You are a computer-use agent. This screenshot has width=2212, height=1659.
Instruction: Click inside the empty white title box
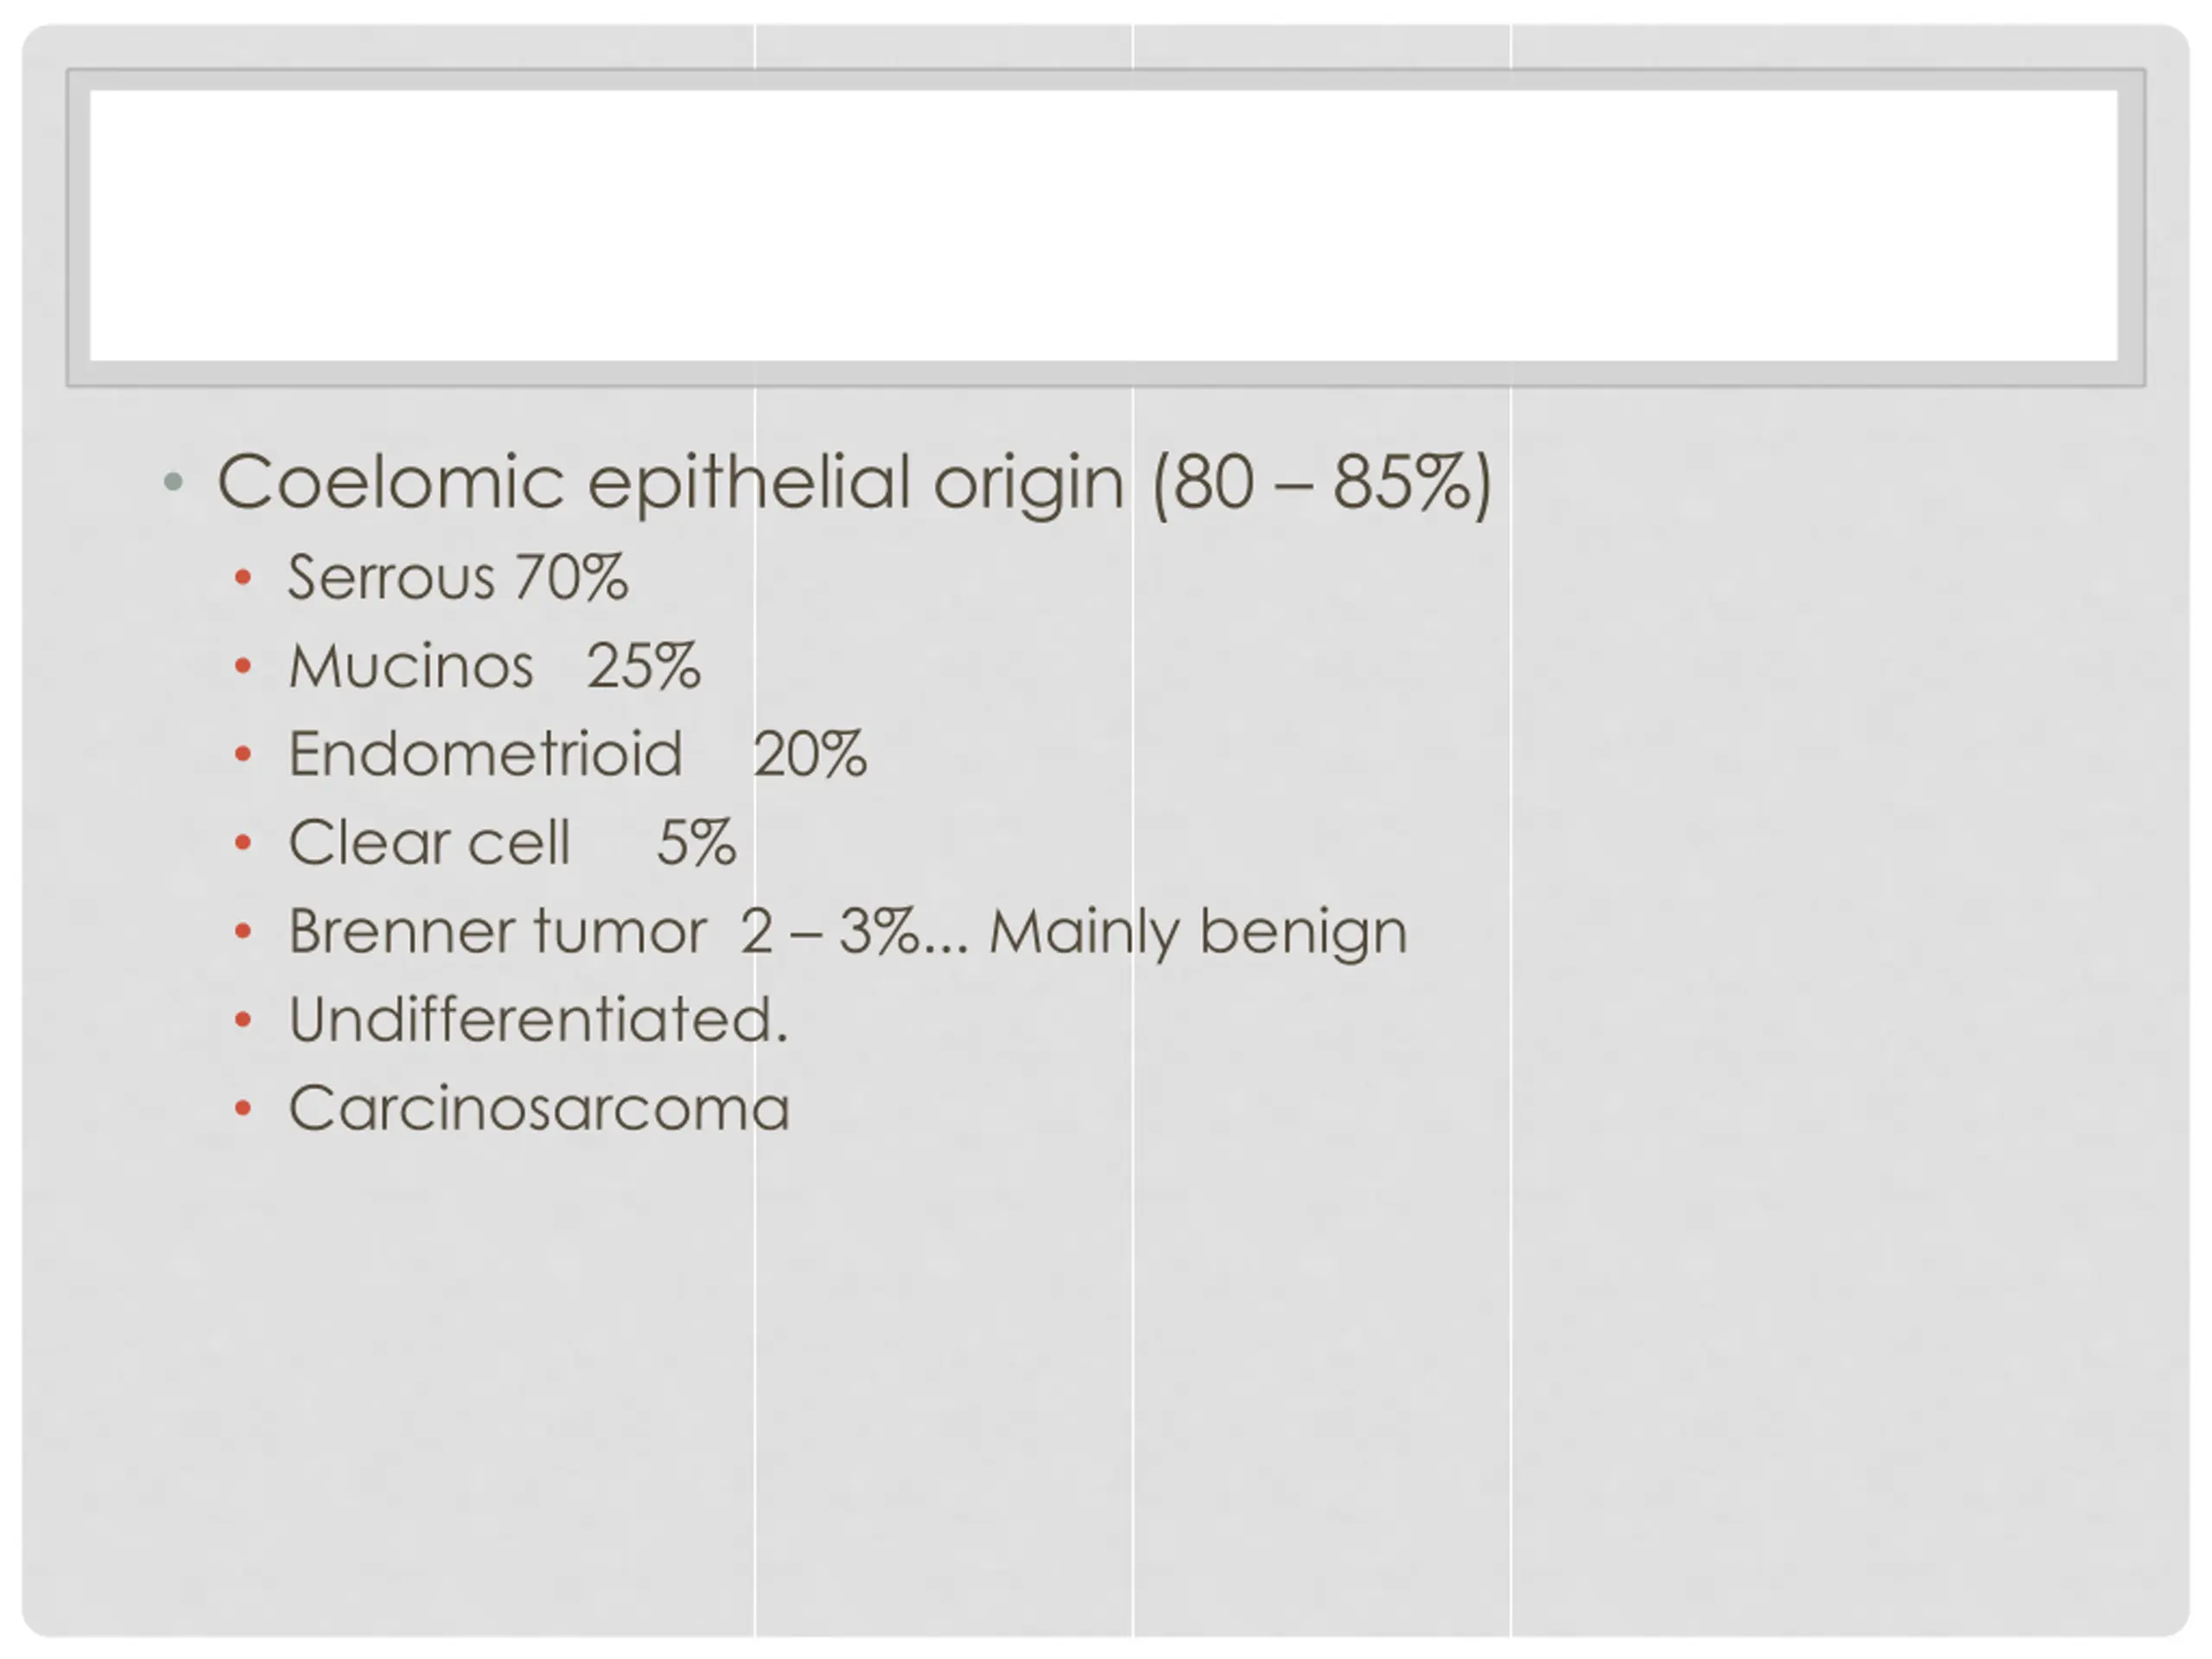pos(1104,226)
